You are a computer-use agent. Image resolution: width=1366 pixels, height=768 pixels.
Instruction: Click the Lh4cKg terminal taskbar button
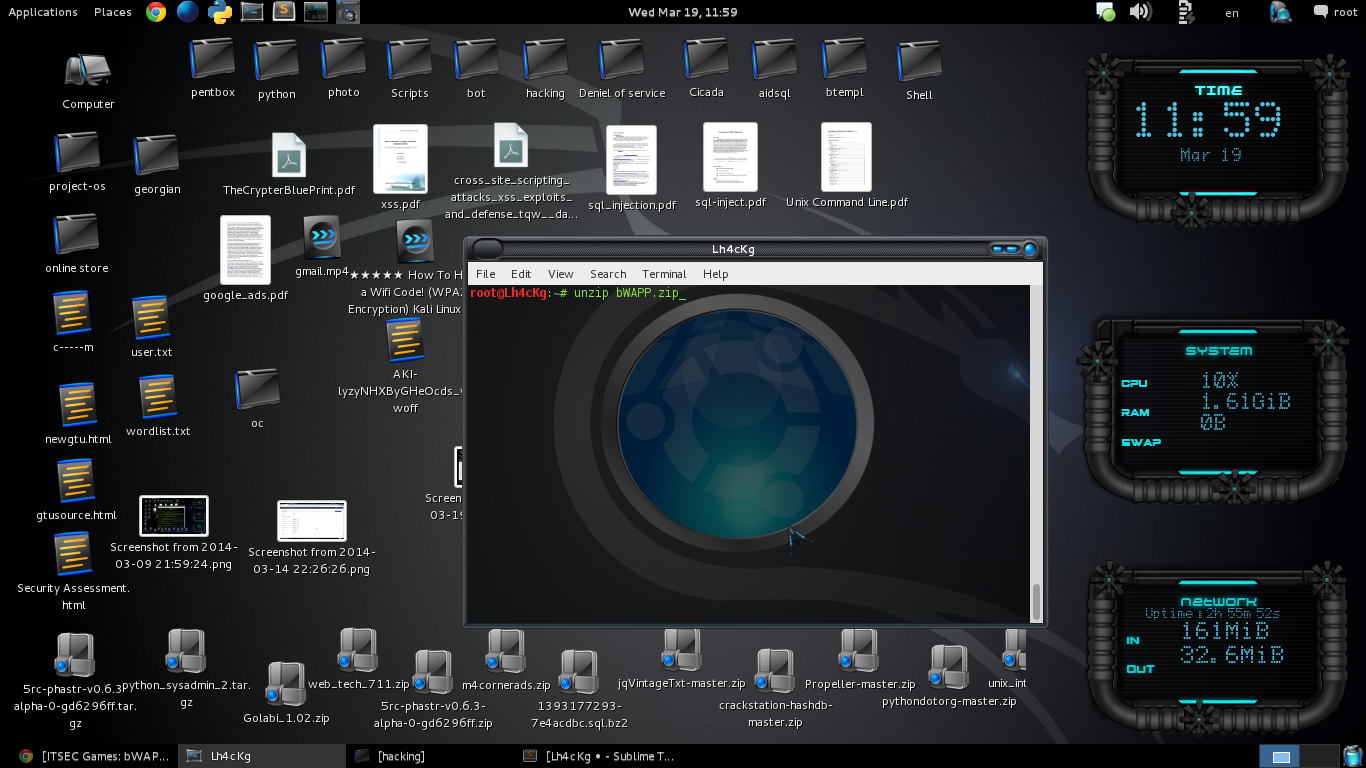[x=262, y=756]
